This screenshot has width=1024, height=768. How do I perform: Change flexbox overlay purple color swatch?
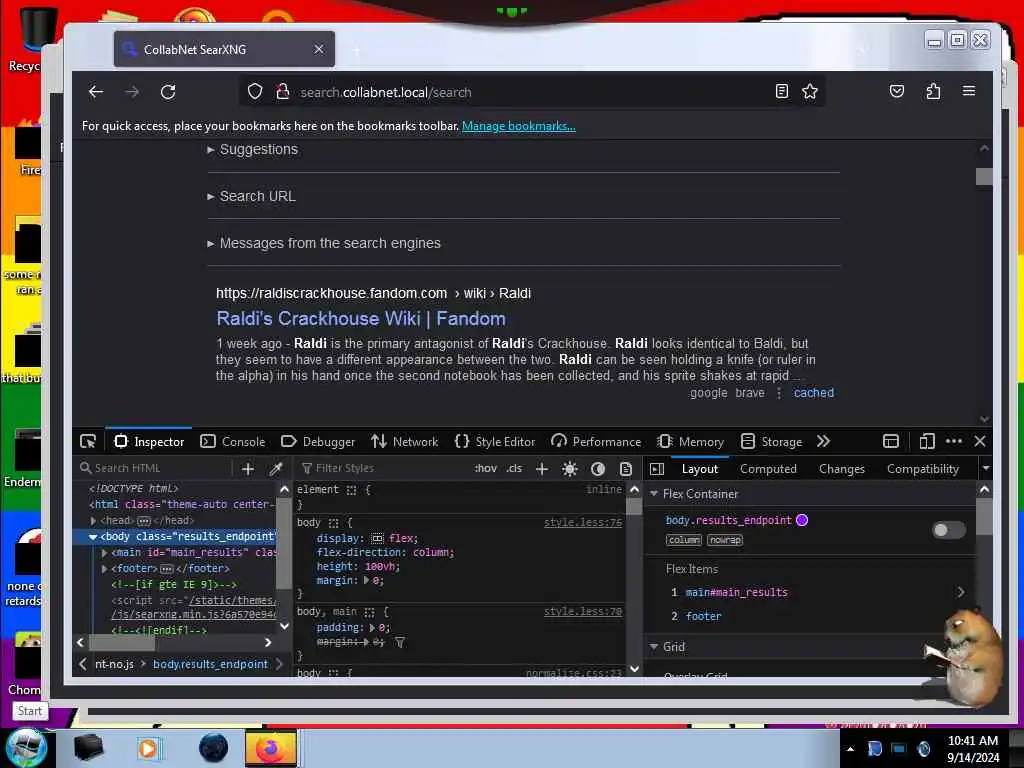802,520
